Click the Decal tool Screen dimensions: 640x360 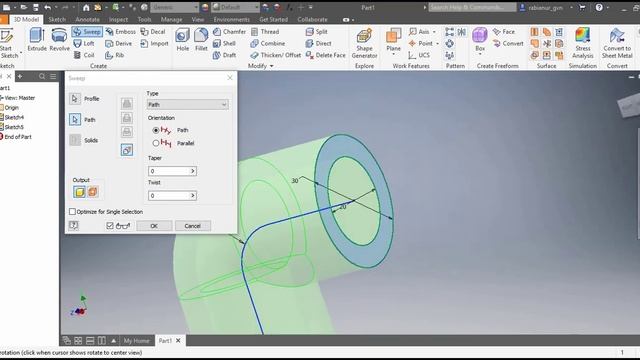(x=153, y=31)
